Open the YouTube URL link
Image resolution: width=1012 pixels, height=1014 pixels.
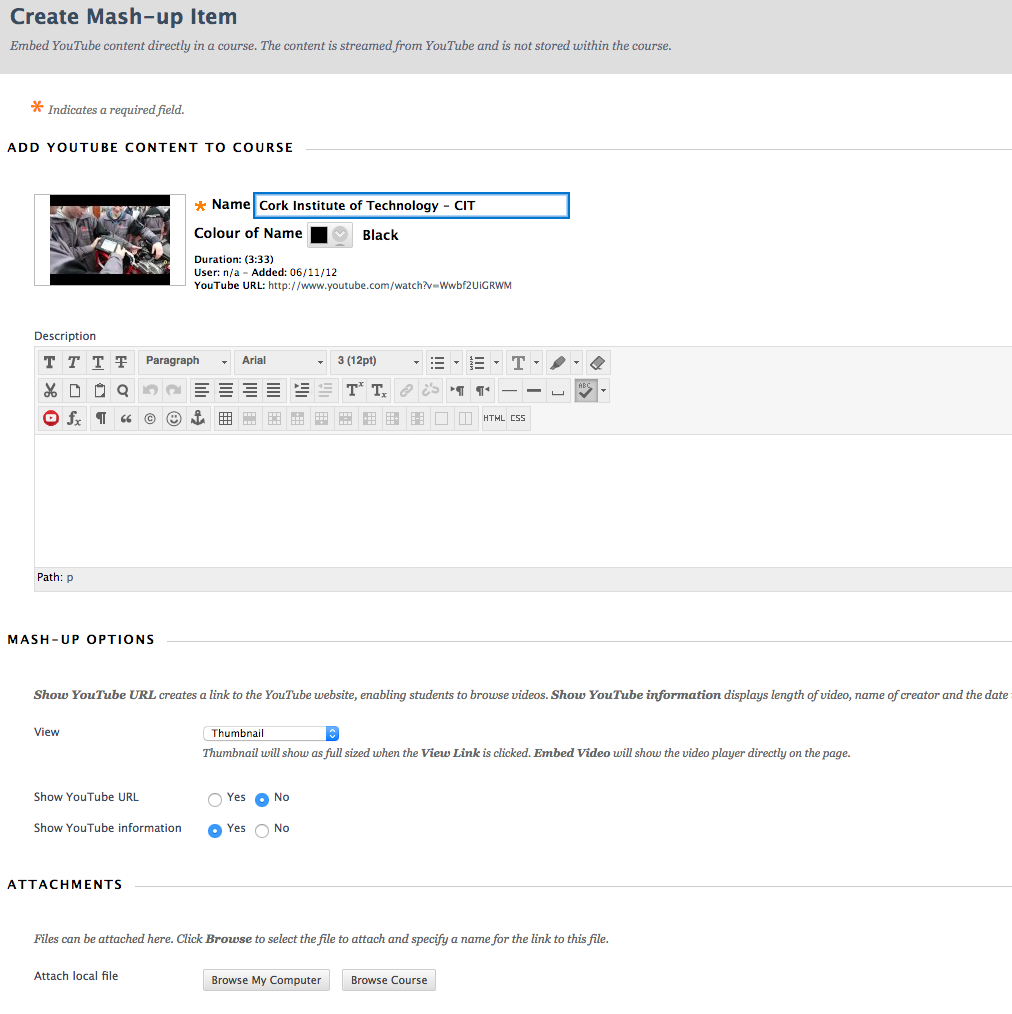pyautogui.click(x=390, y=285)
